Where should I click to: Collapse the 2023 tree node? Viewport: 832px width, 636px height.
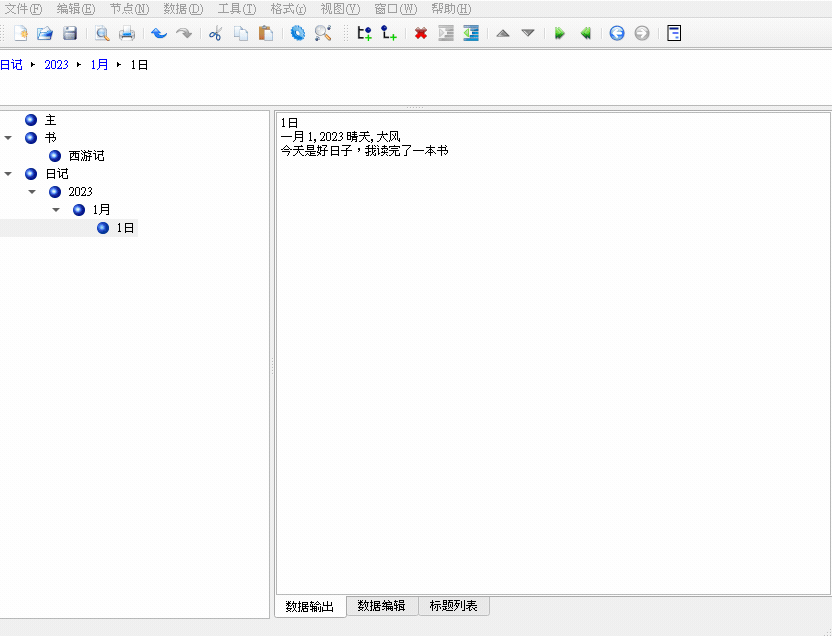[x=32, y=192]
